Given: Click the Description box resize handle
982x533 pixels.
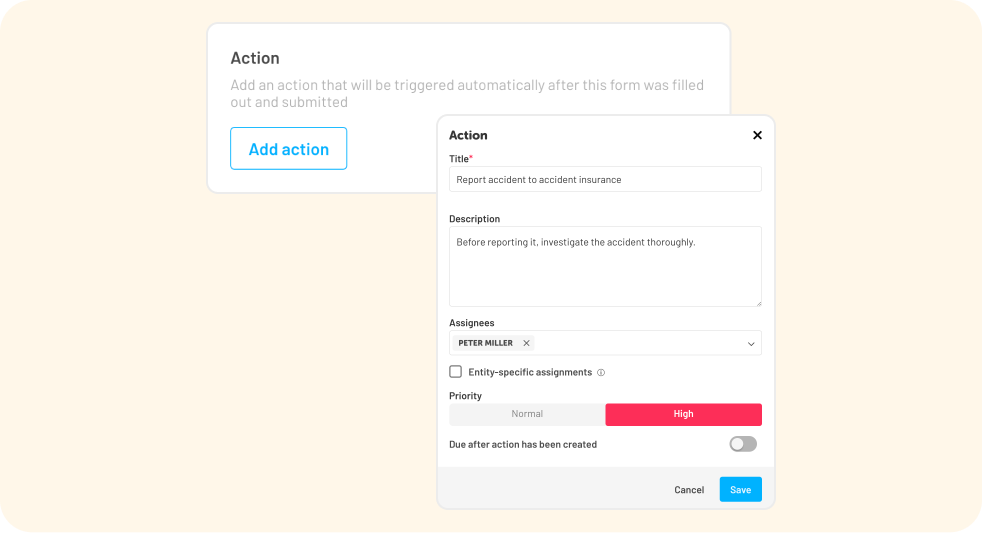Looking at the screenshot, I should tap(757, 302).
